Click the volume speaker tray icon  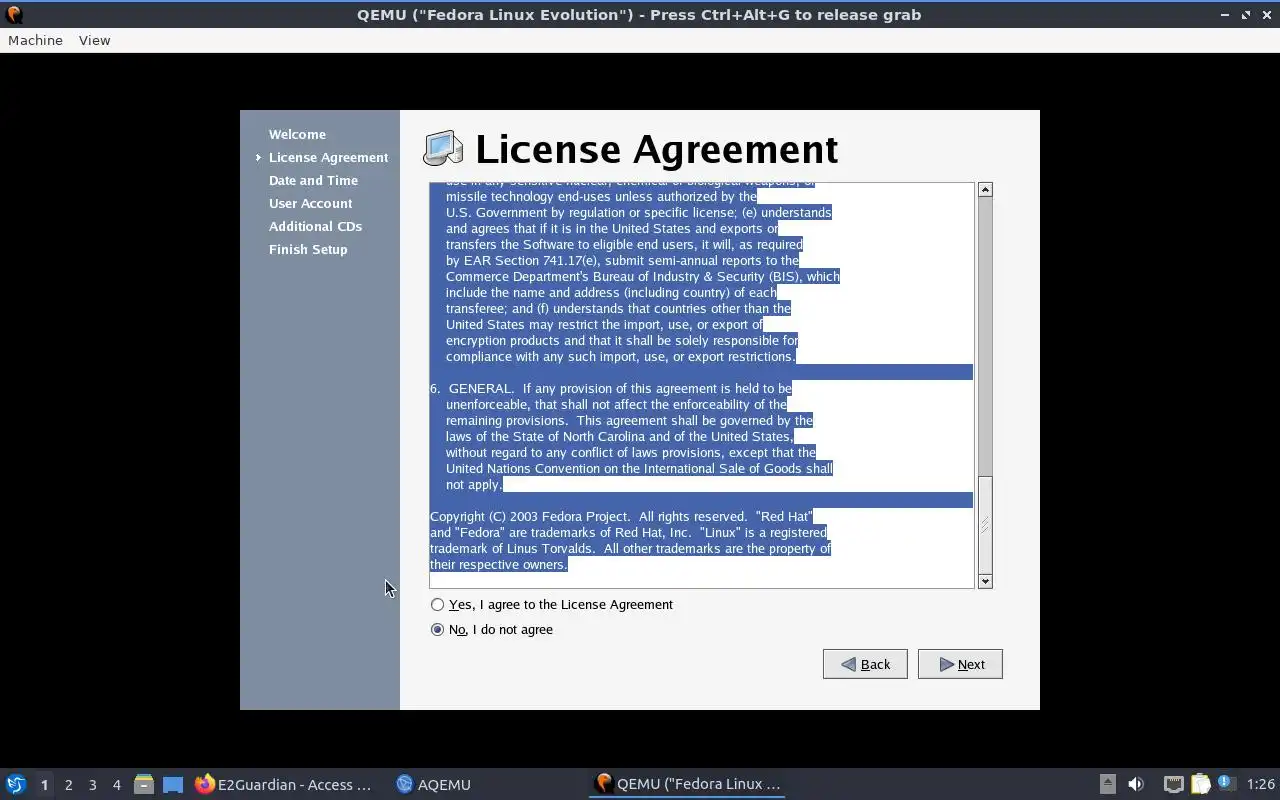click(1136, 784)
